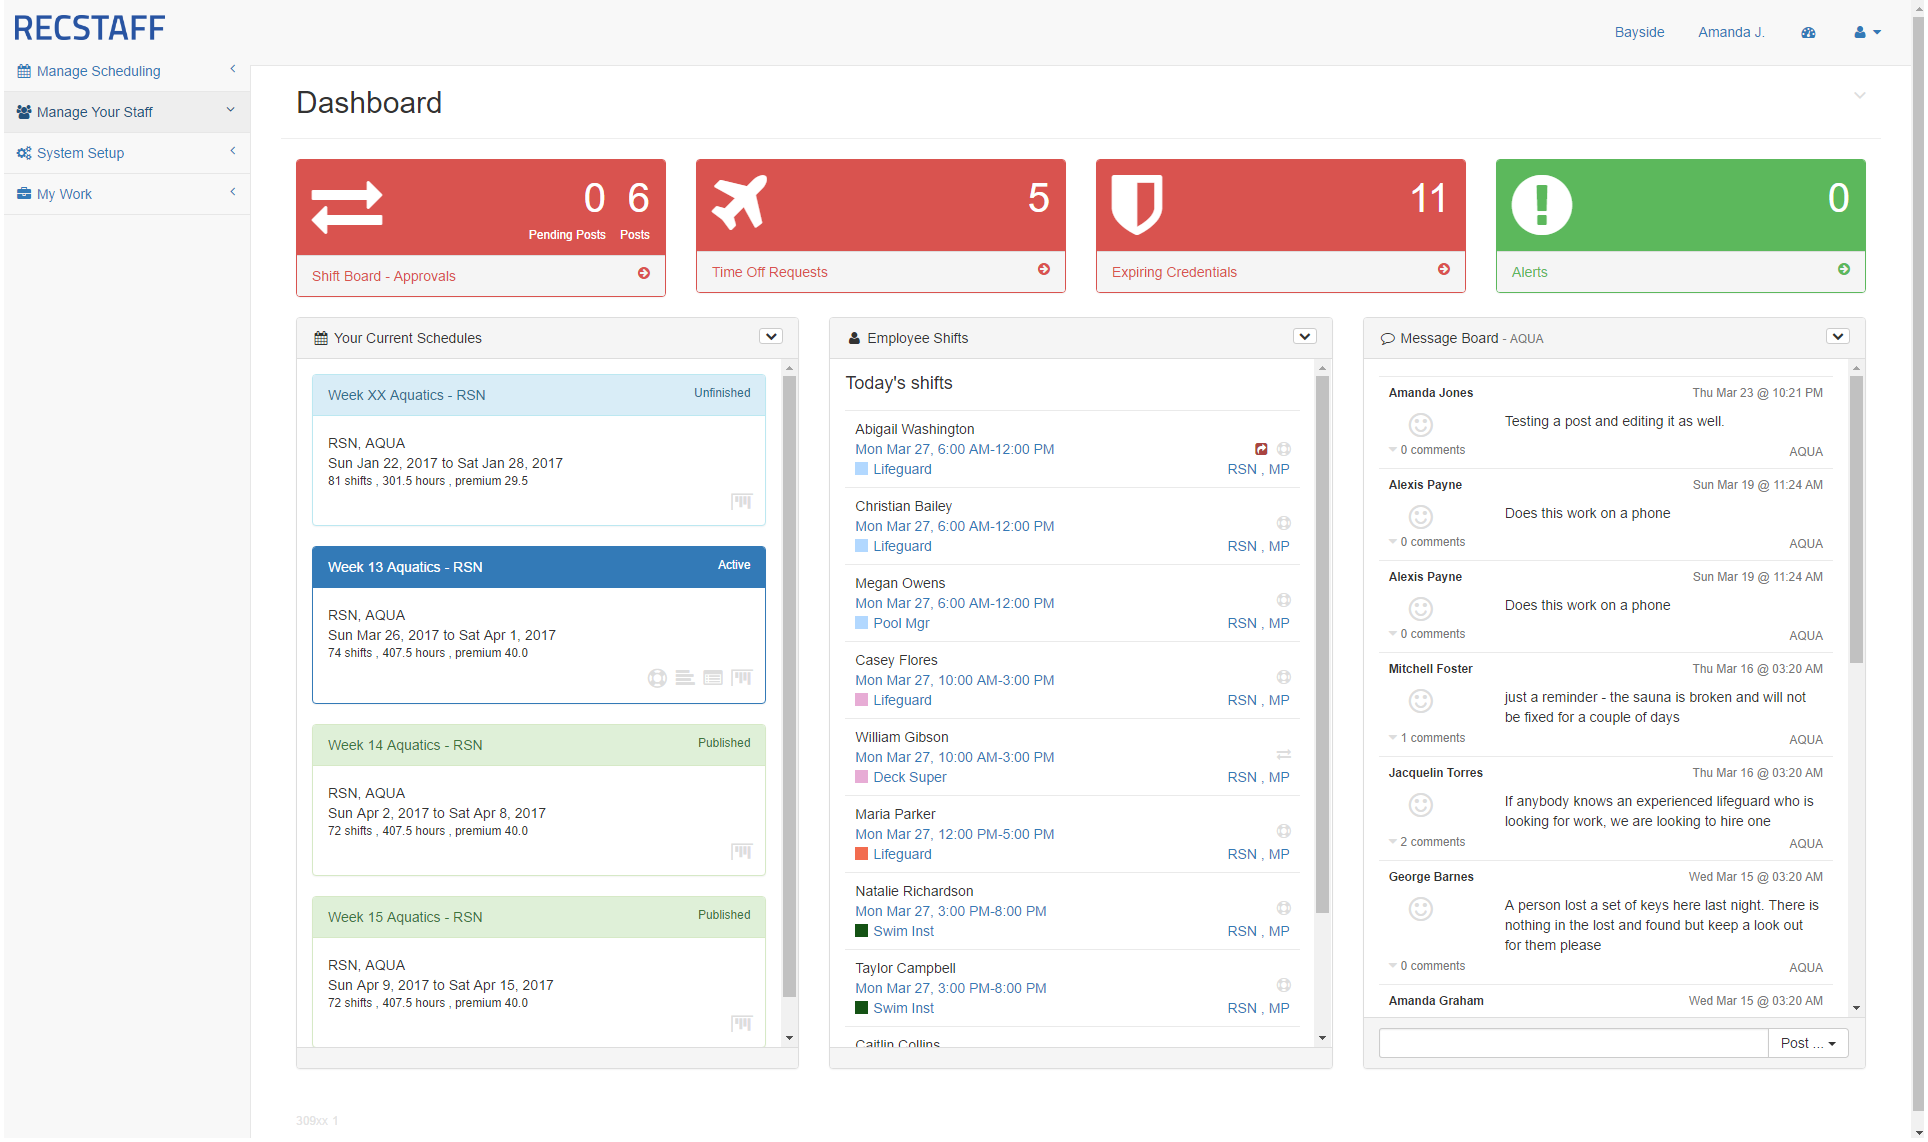This screenshot has height=1142, width=1928.
Task: Open the Your Current Schedules panel dropdown
Action: 770,337
